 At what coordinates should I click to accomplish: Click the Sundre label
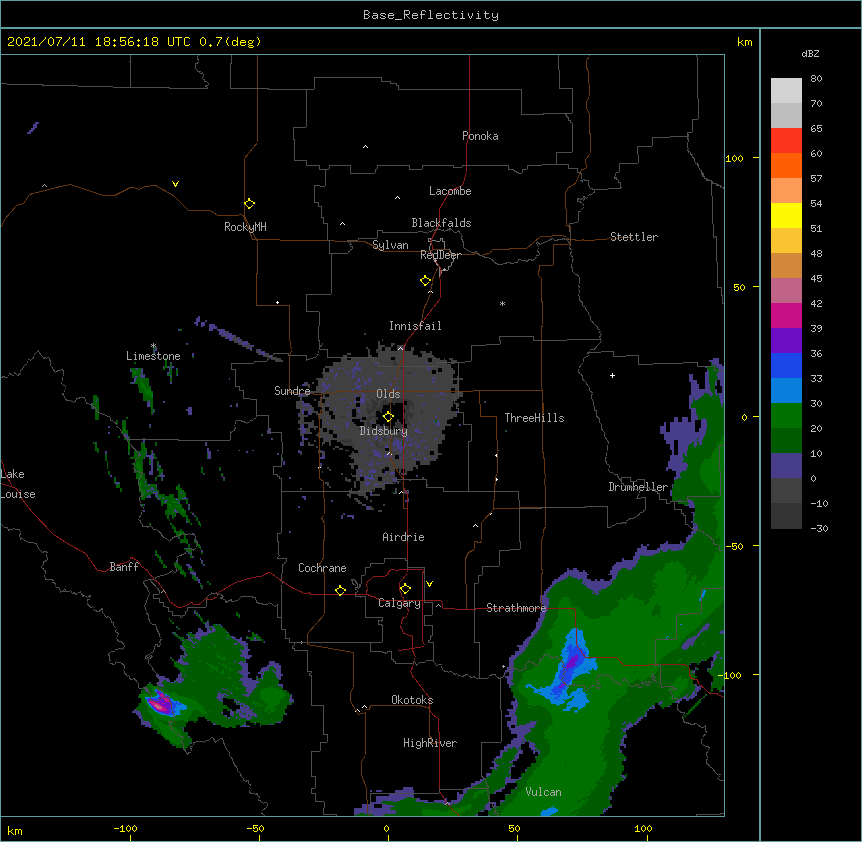click(292, 391)
